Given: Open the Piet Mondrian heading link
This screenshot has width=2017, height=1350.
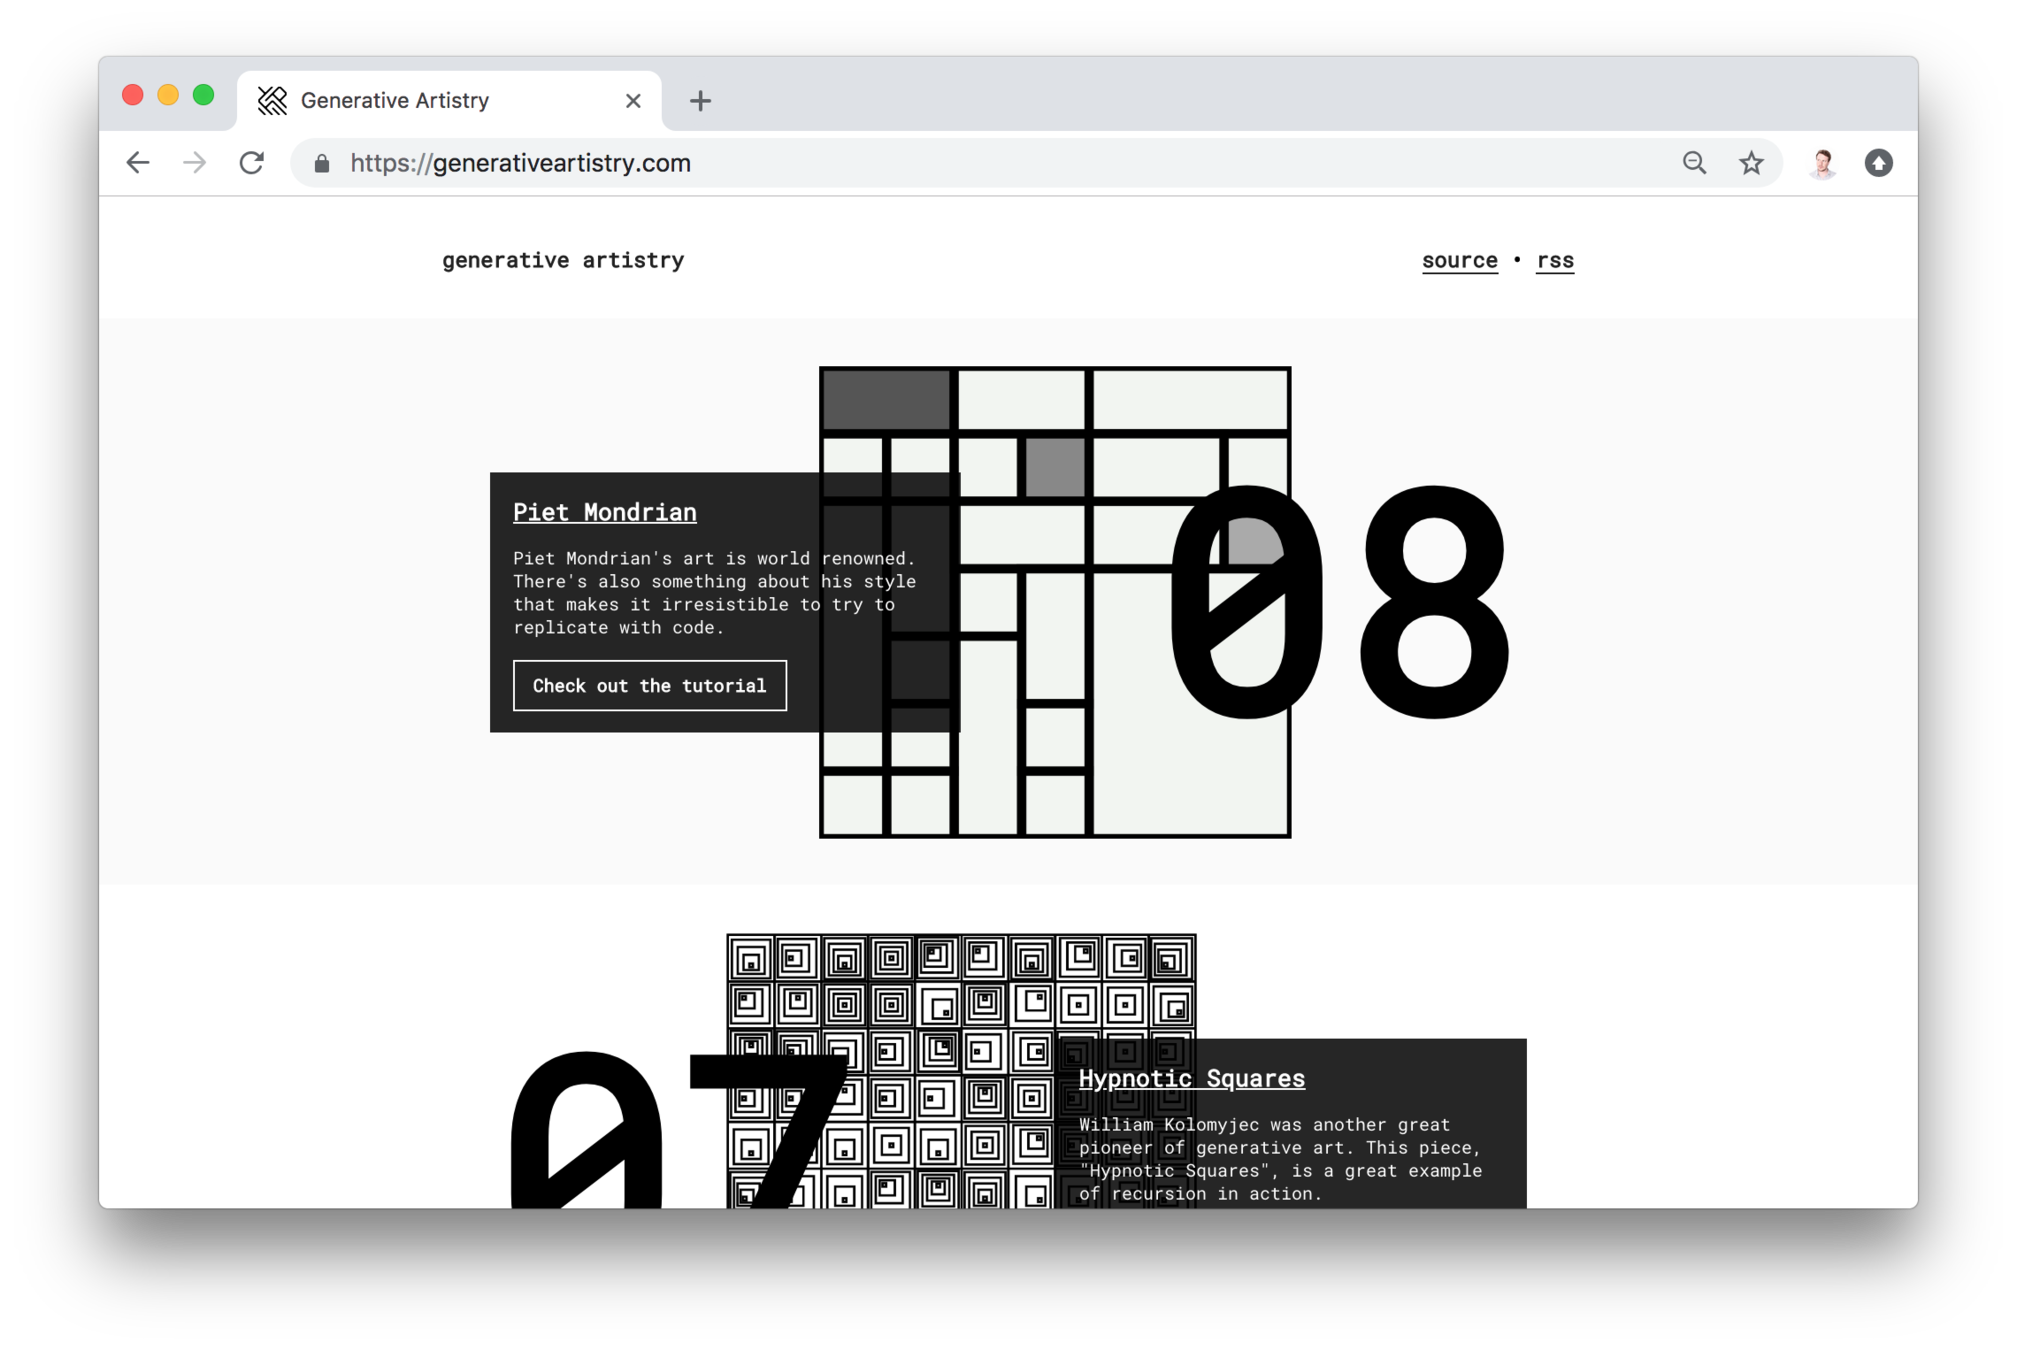Looking at the screenshot, I should pyautogui.click(x=604, y=512).
